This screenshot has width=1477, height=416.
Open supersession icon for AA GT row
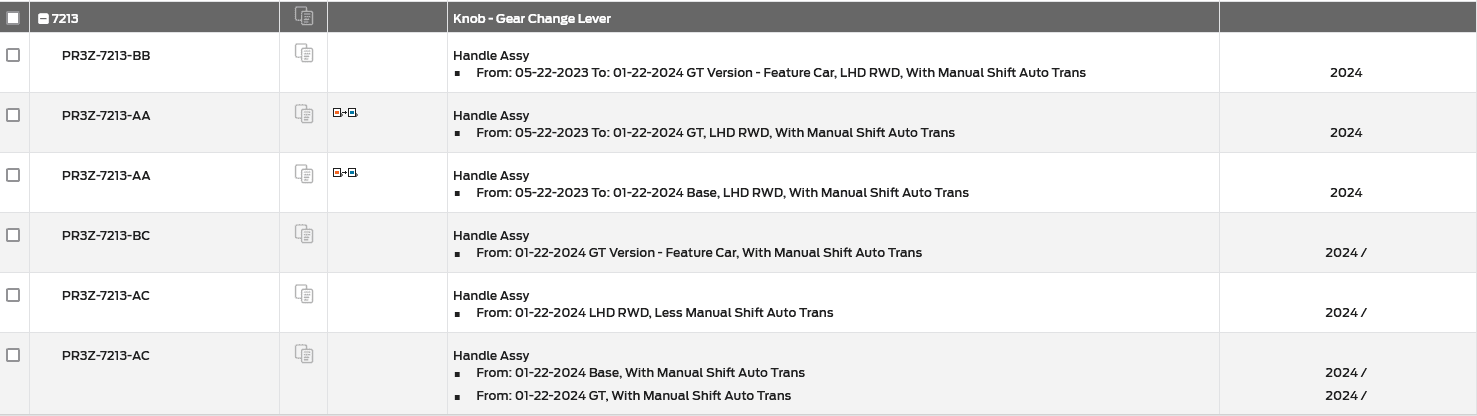point(345,113)
